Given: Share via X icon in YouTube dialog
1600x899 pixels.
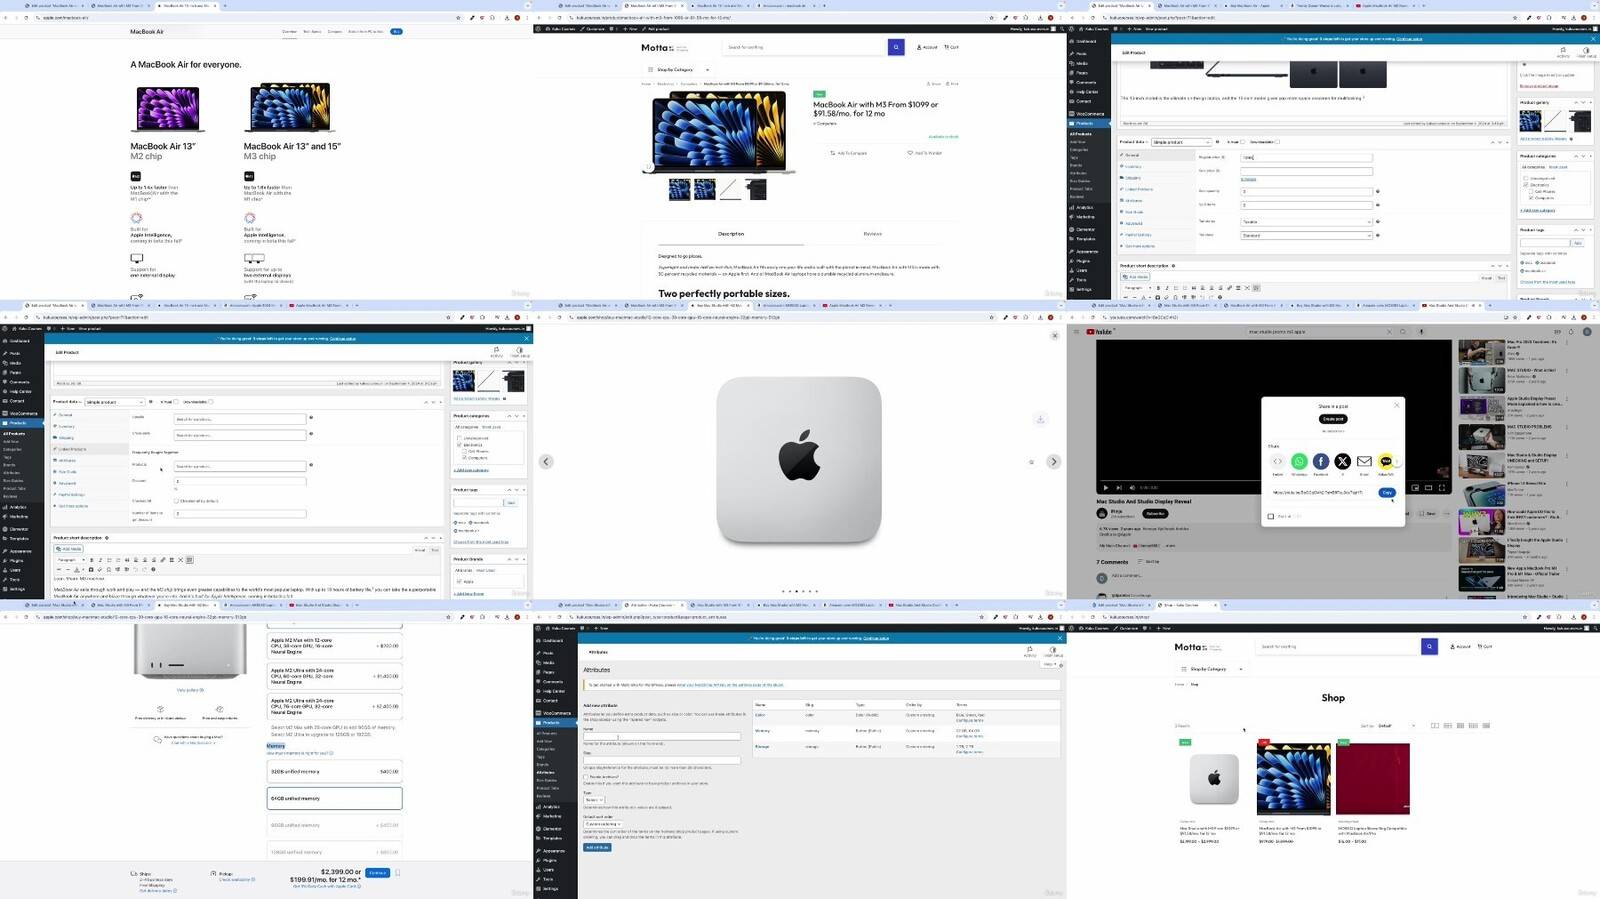Looking at the screenshot, I should 1342,461.
